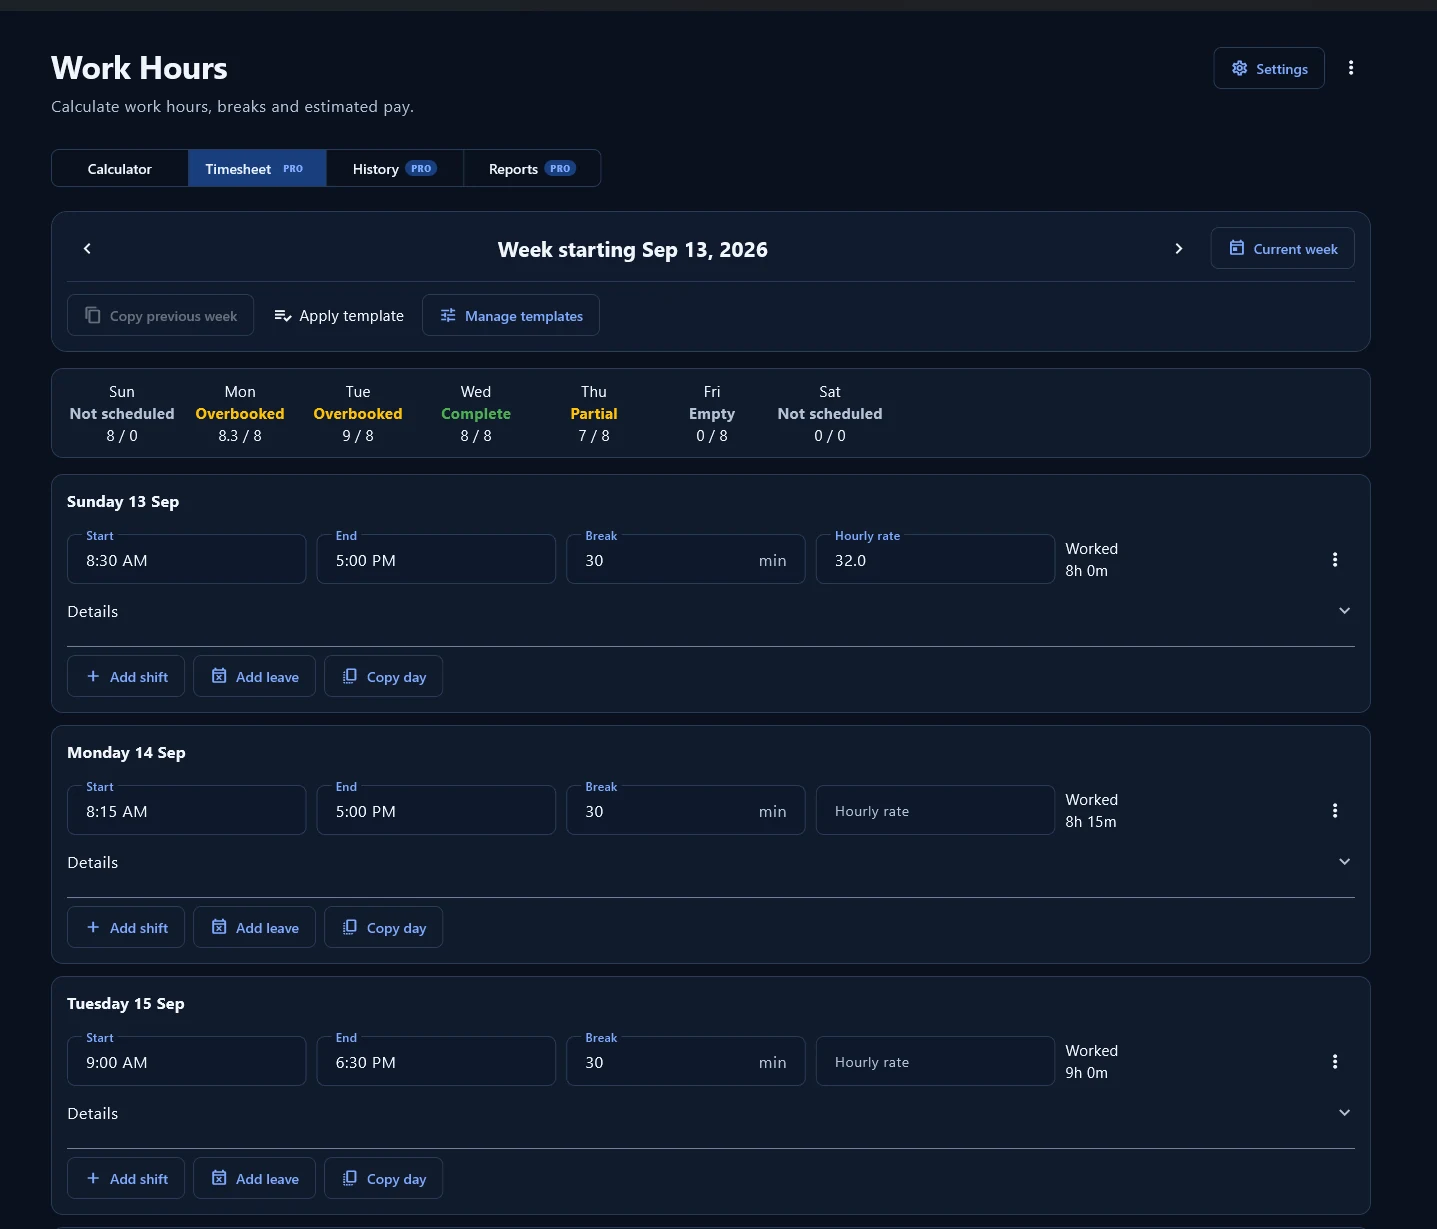
Task: Select the Sat Not scheduled day summary
Action: pyautogui.click(x=830, y=413)
